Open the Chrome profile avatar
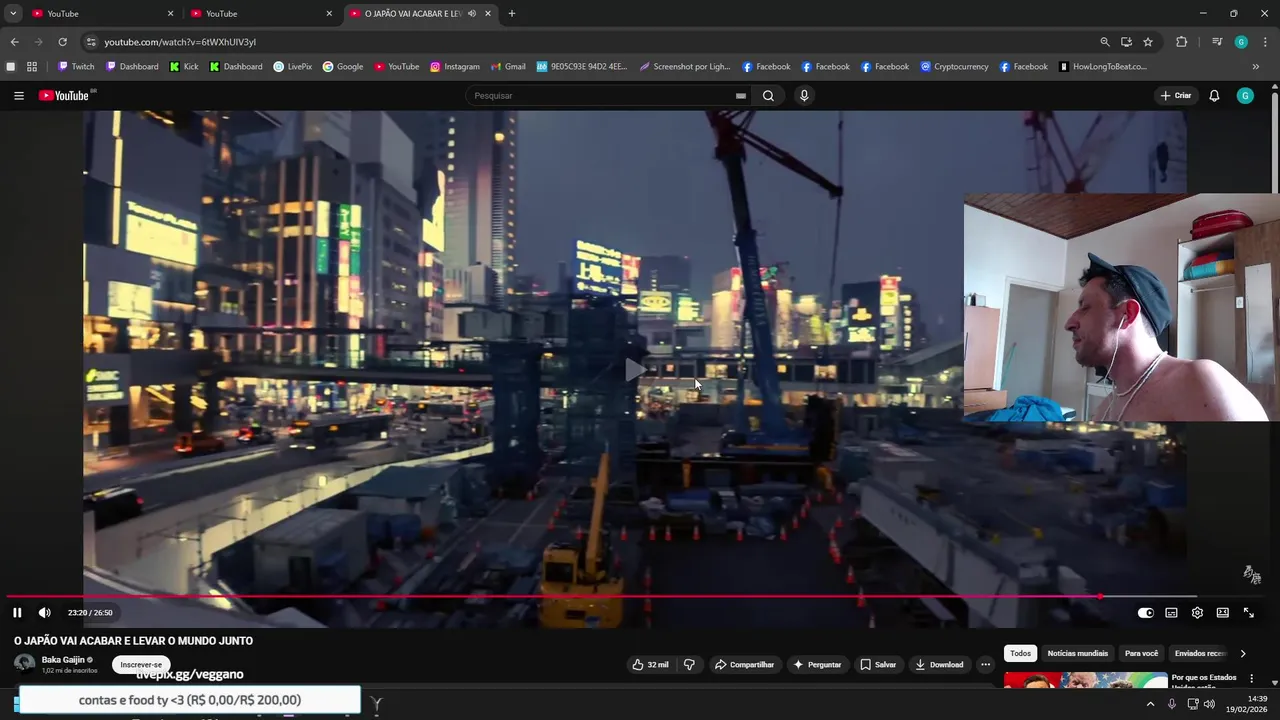Screen dimensions: 1280x720 pyautogui.click(x=1241, y=42)
